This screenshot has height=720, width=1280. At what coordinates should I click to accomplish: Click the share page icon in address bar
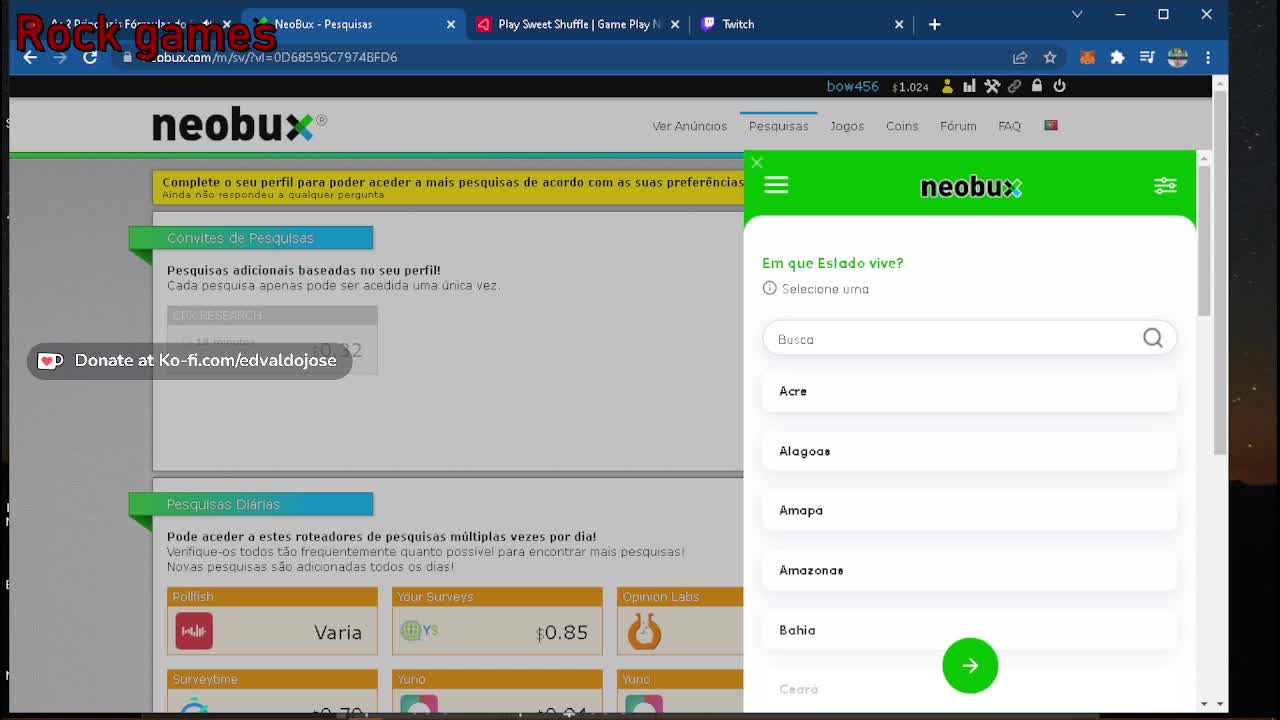click(x=1020, y=58)
